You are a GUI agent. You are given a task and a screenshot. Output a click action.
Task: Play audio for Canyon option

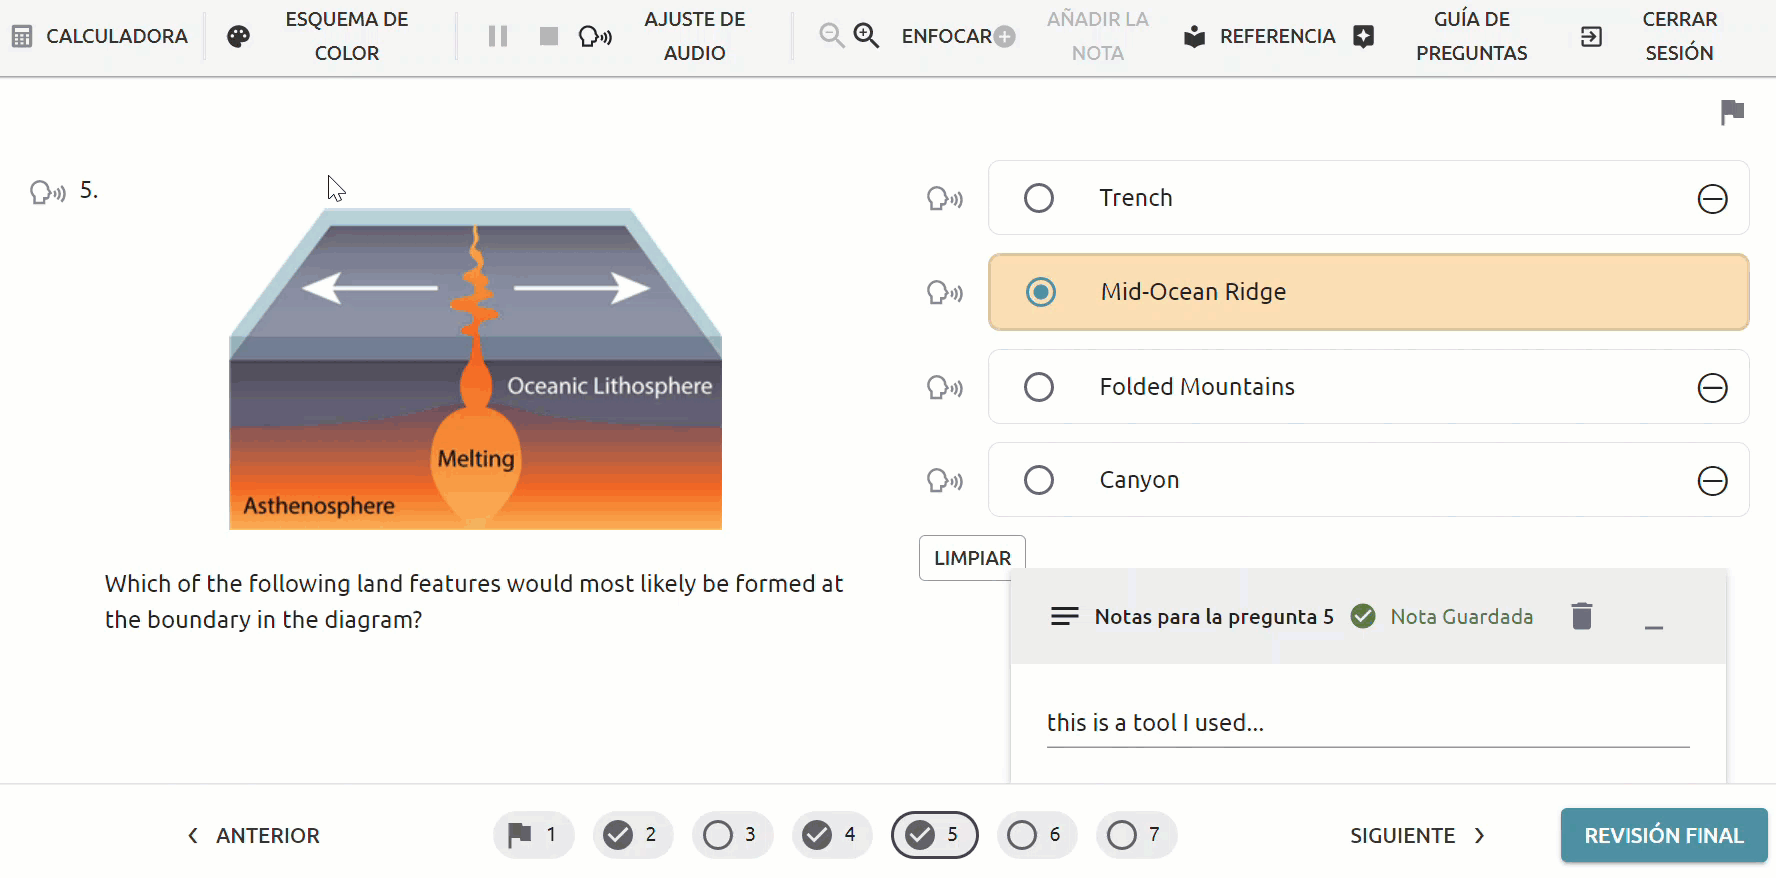pyautogui.click(x=945, y=480)
